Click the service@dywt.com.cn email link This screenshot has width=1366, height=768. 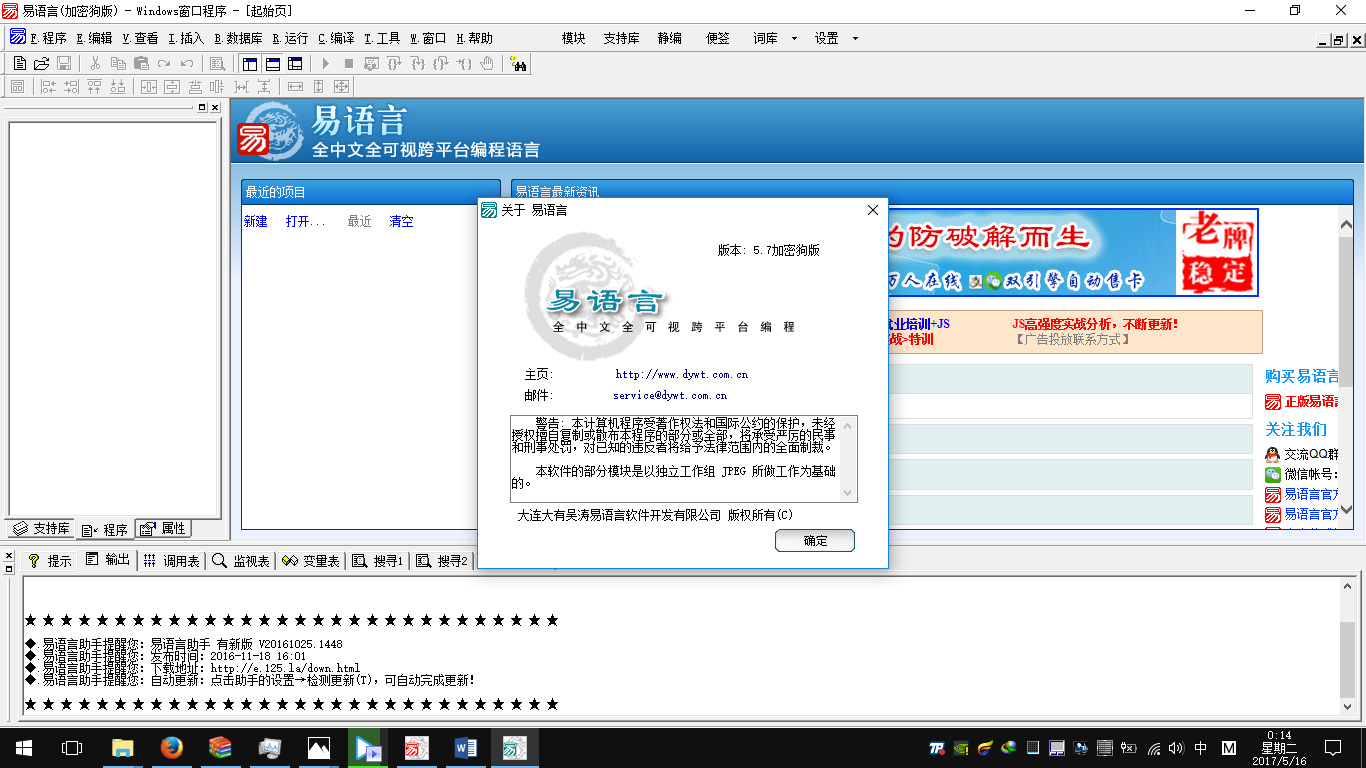pyautogui.click(x=670, y=396)
